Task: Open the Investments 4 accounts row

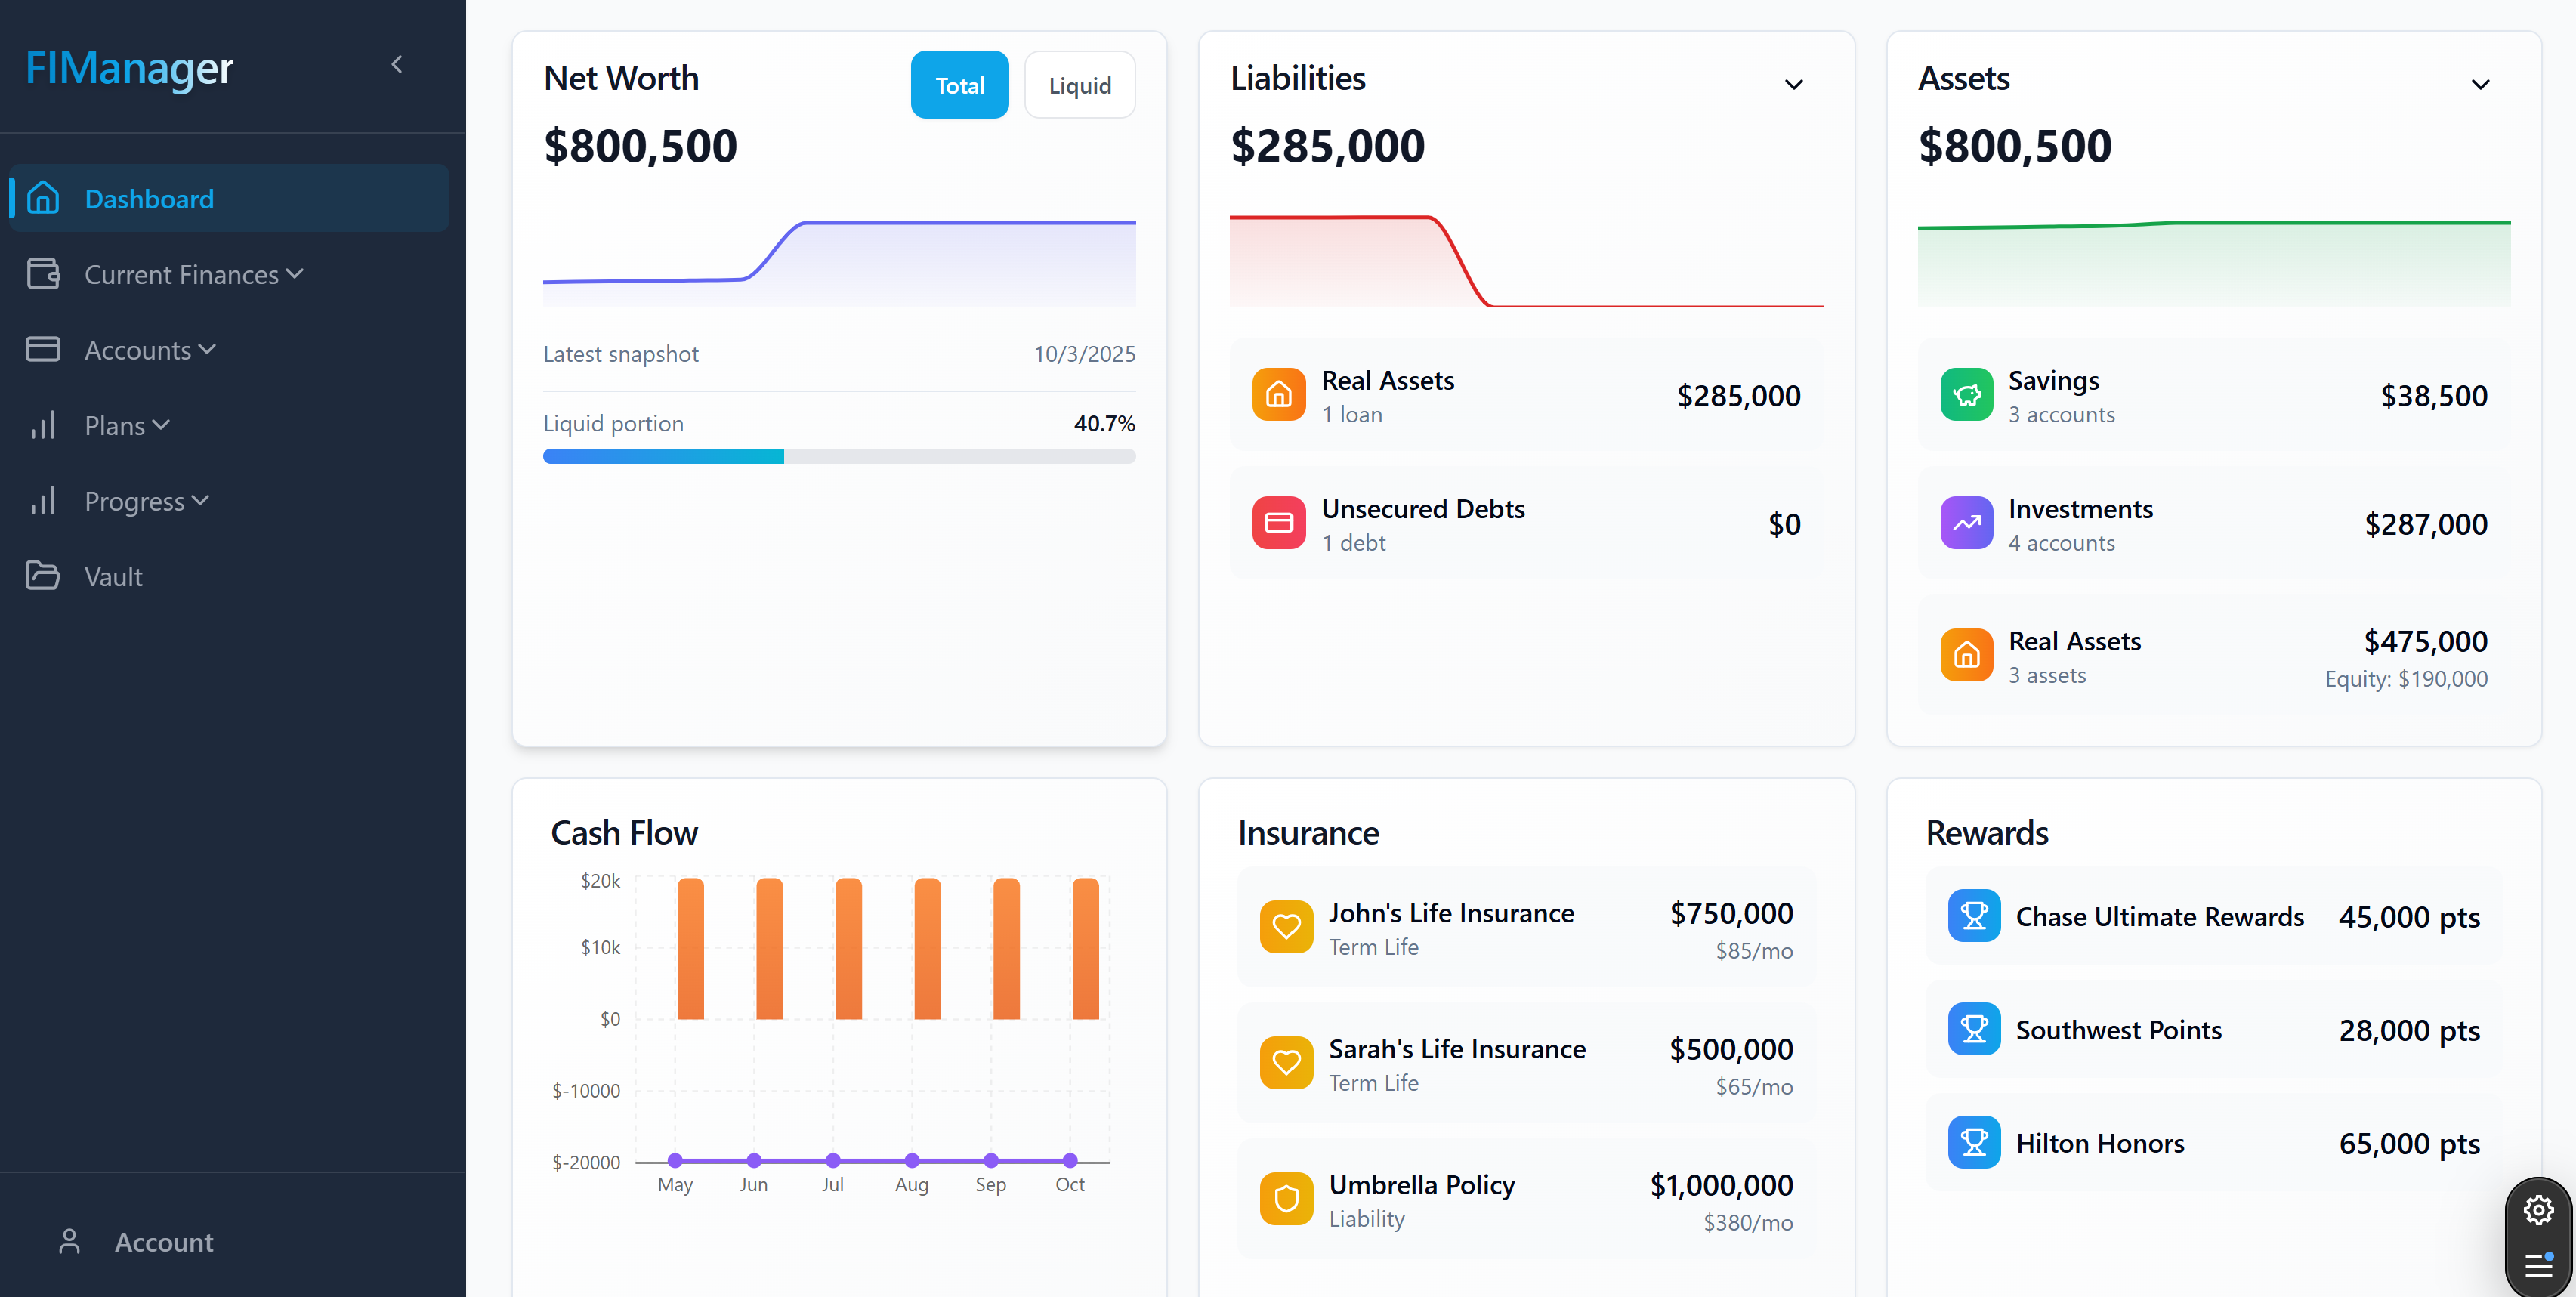Action: 2213,523
